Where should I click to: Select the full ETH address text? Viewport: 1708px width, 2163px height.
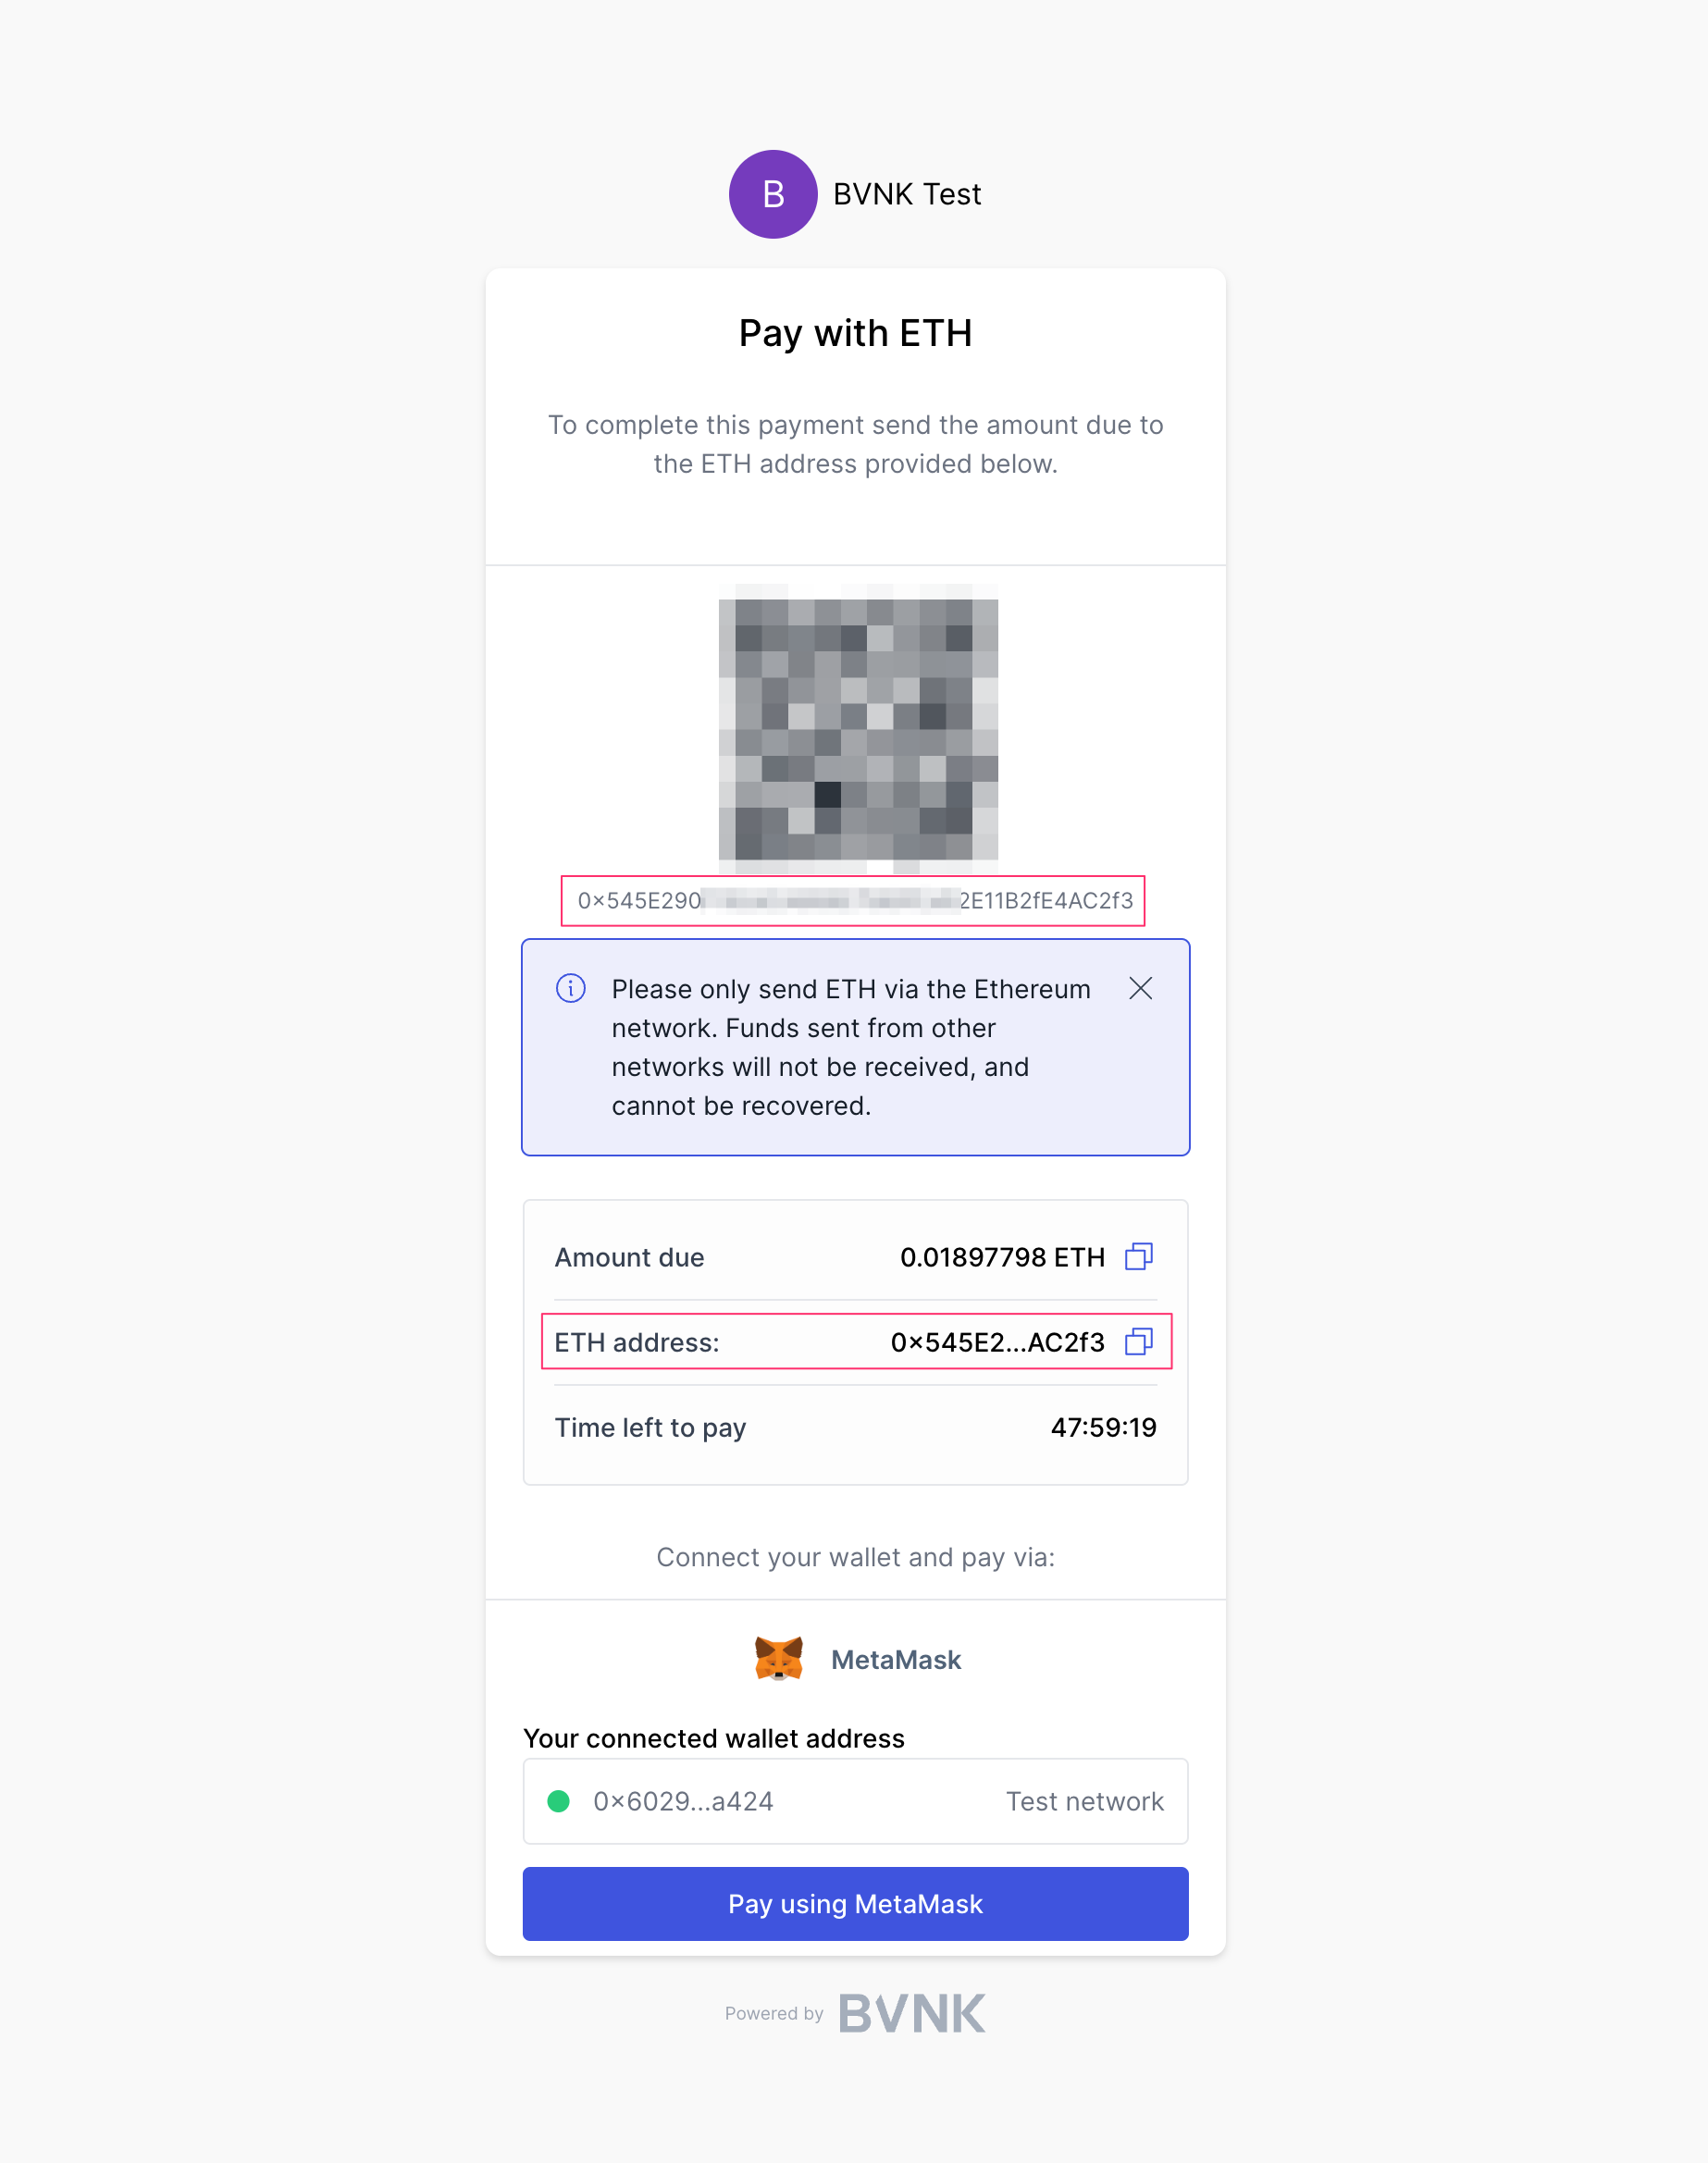click(x=854, y=901)
